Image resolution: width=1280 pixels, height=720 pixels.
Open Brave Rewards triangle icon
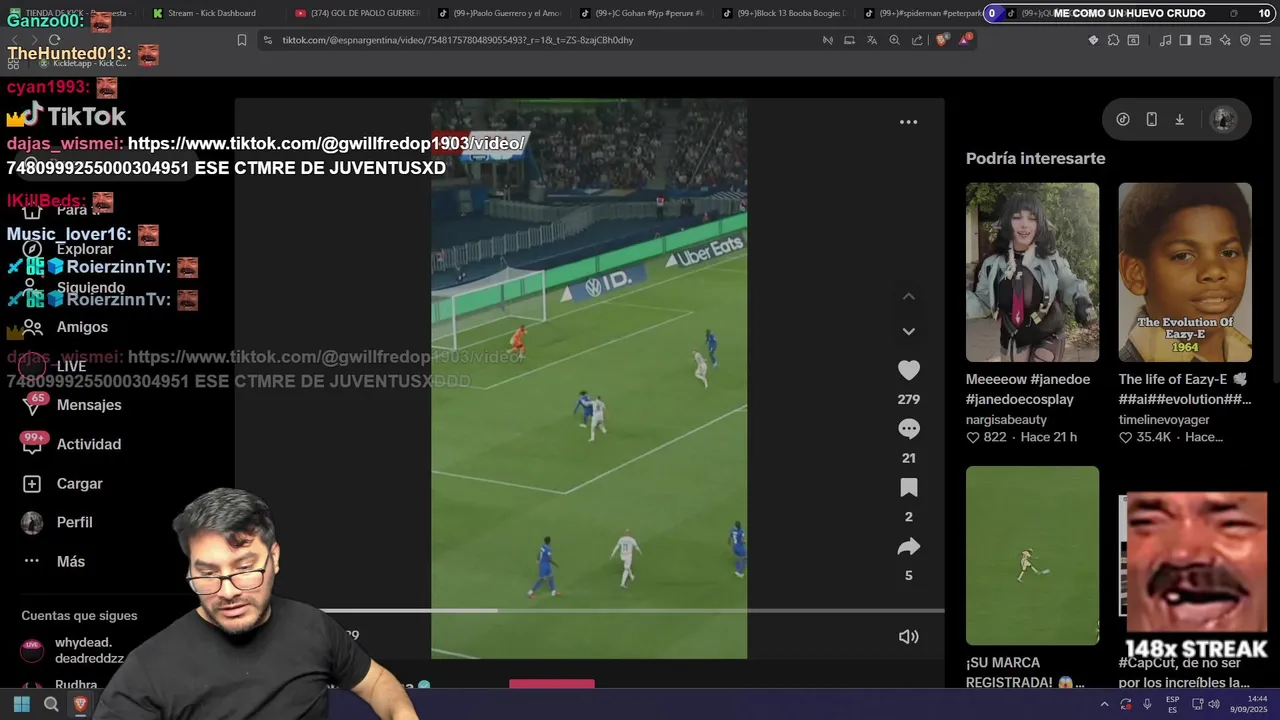point(965,40)
